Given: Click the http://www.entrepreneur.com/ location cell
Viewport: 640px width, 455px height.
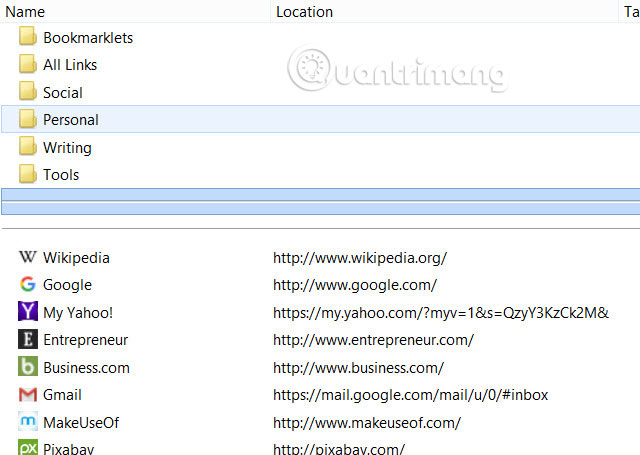Looking at the screenshot, I should [373, 340].
